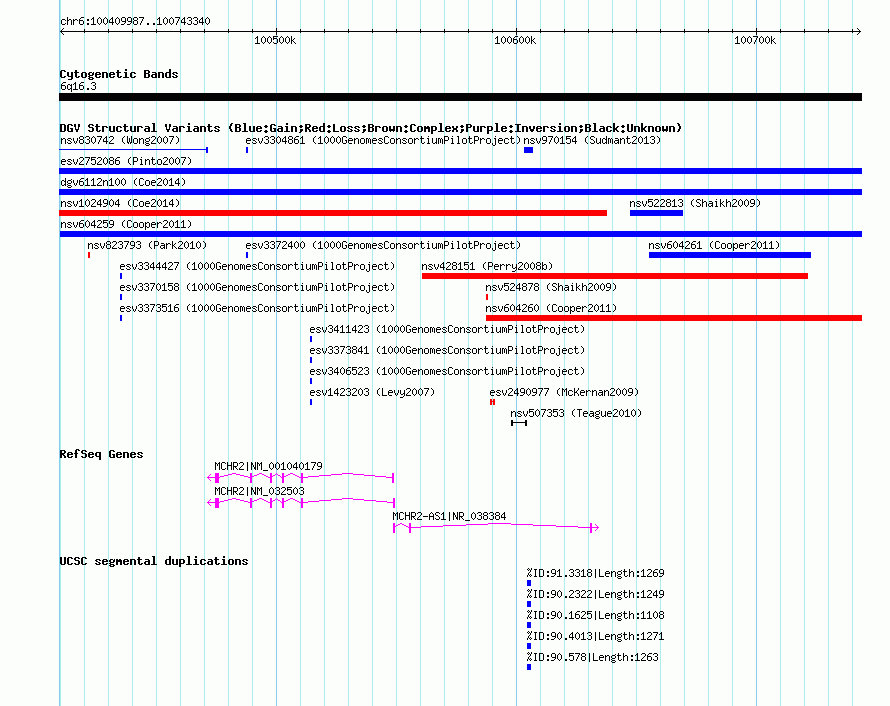Open duplication %ID:91.3318|Length:1269
The width and height of the screenshot is (890, 706).
click(595, 573)
